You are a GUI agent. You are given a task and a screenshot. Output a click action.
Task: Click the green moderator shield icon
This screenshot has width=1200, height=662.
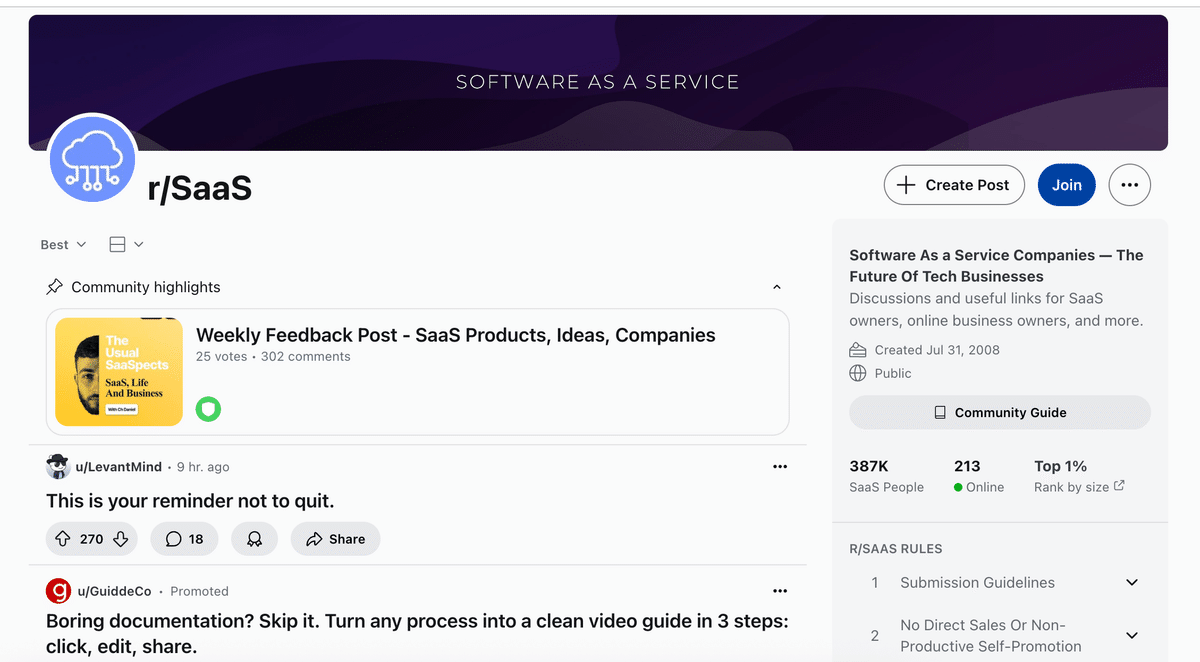208,408
